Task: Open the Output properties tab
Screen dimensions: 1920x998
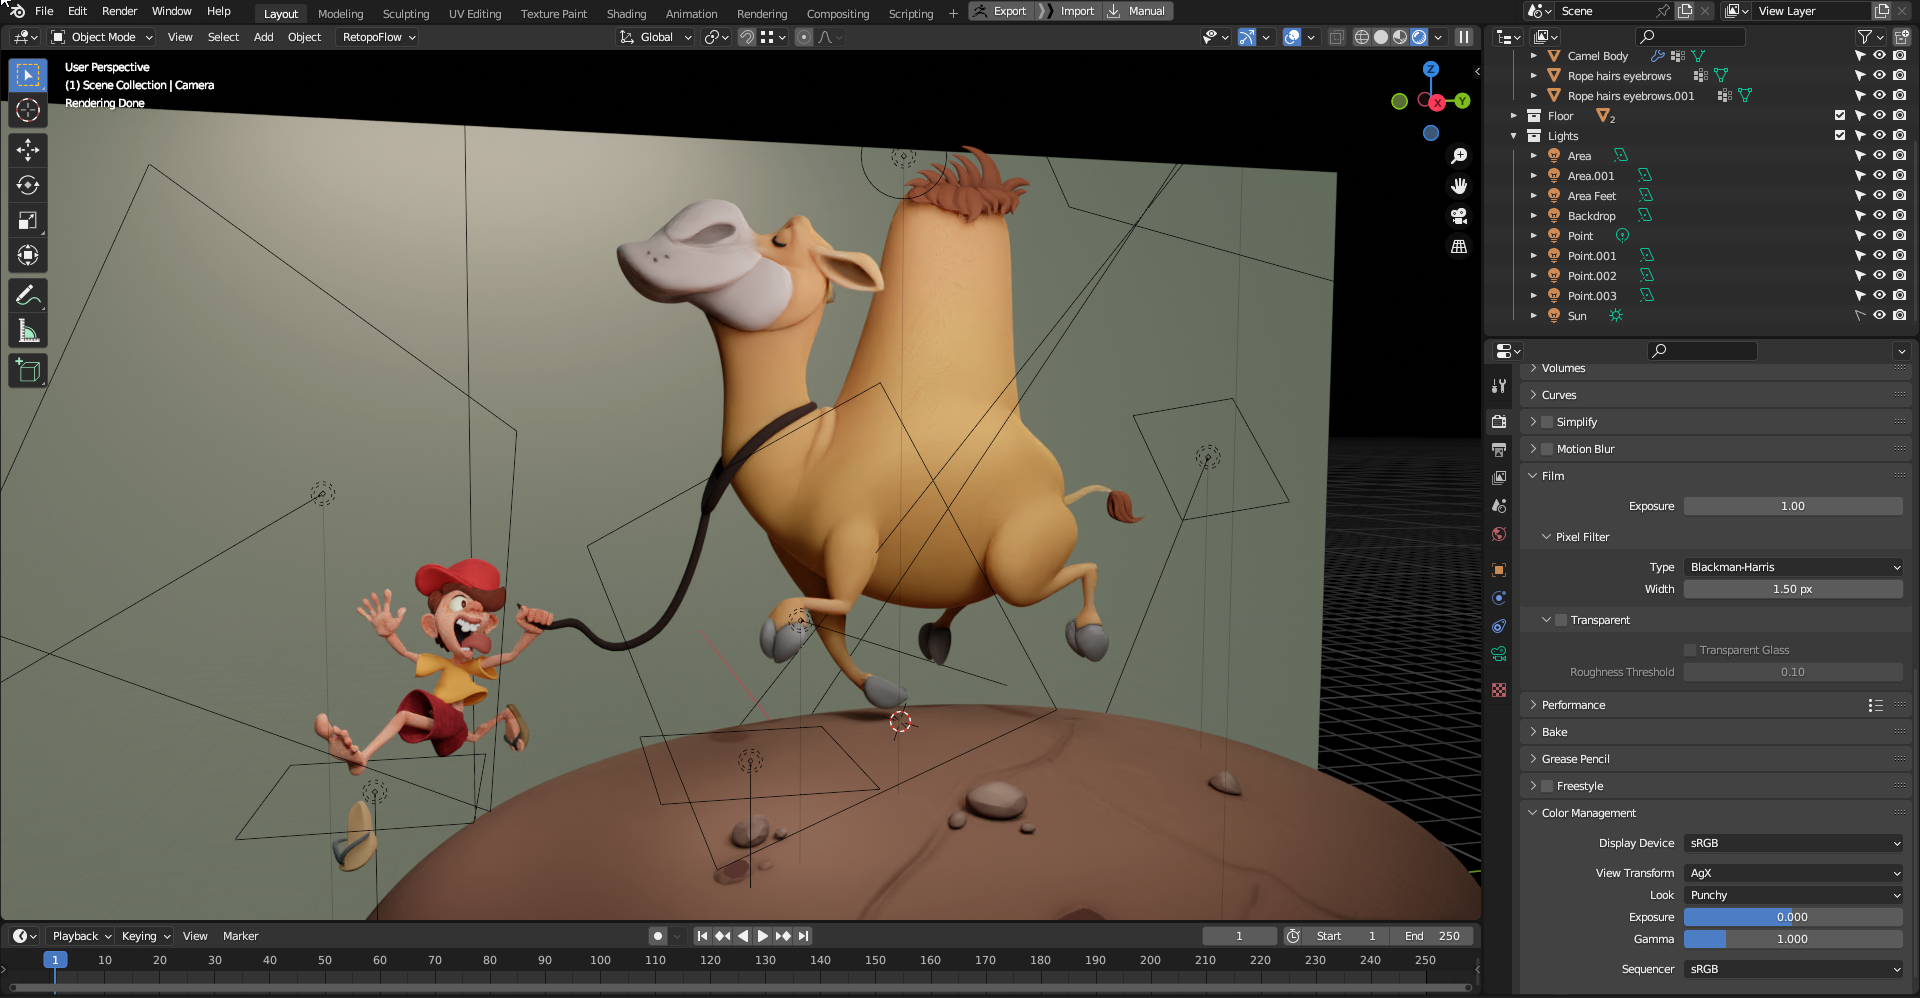Action: (x=1499, y=450)
